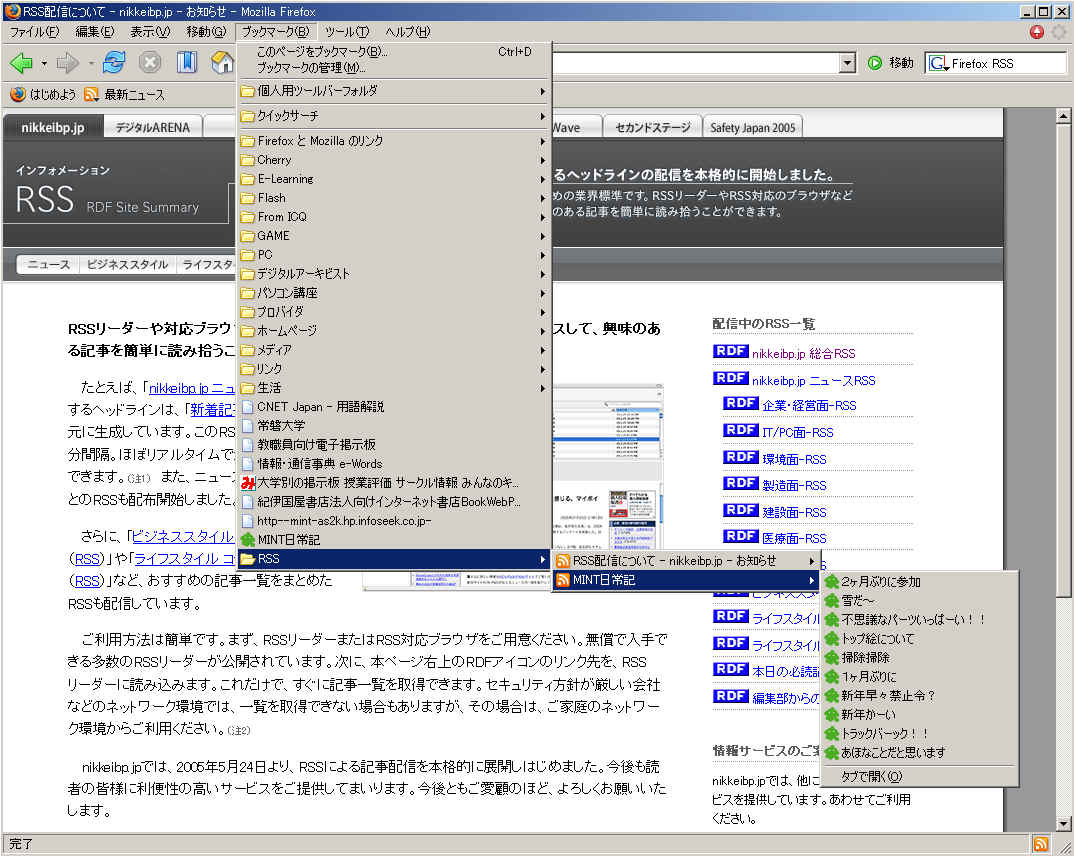Click the ニュース category button
The image size is (1074, 856).
(49, 264)
